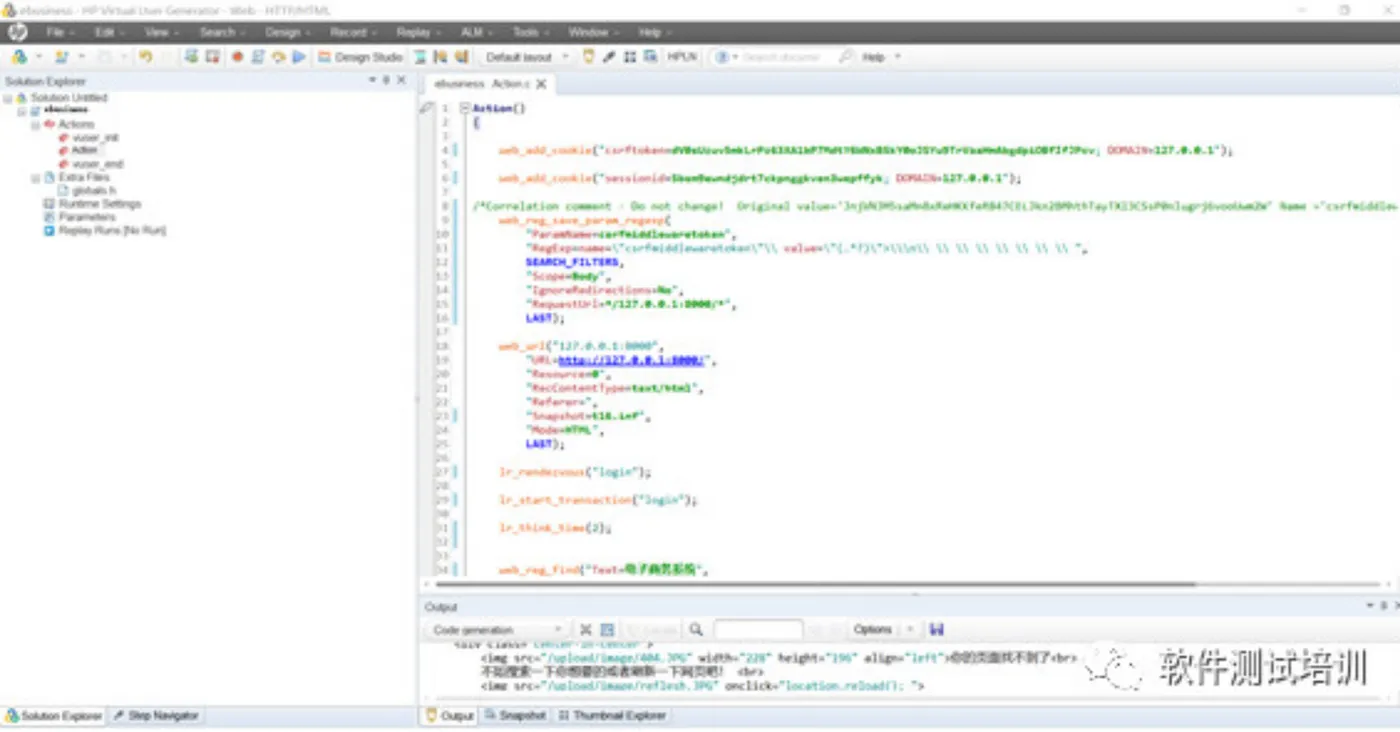Switch to the Thumbnail Explorer tab
This screenshot has height=732, width=1400.
(x=612, y=716)
